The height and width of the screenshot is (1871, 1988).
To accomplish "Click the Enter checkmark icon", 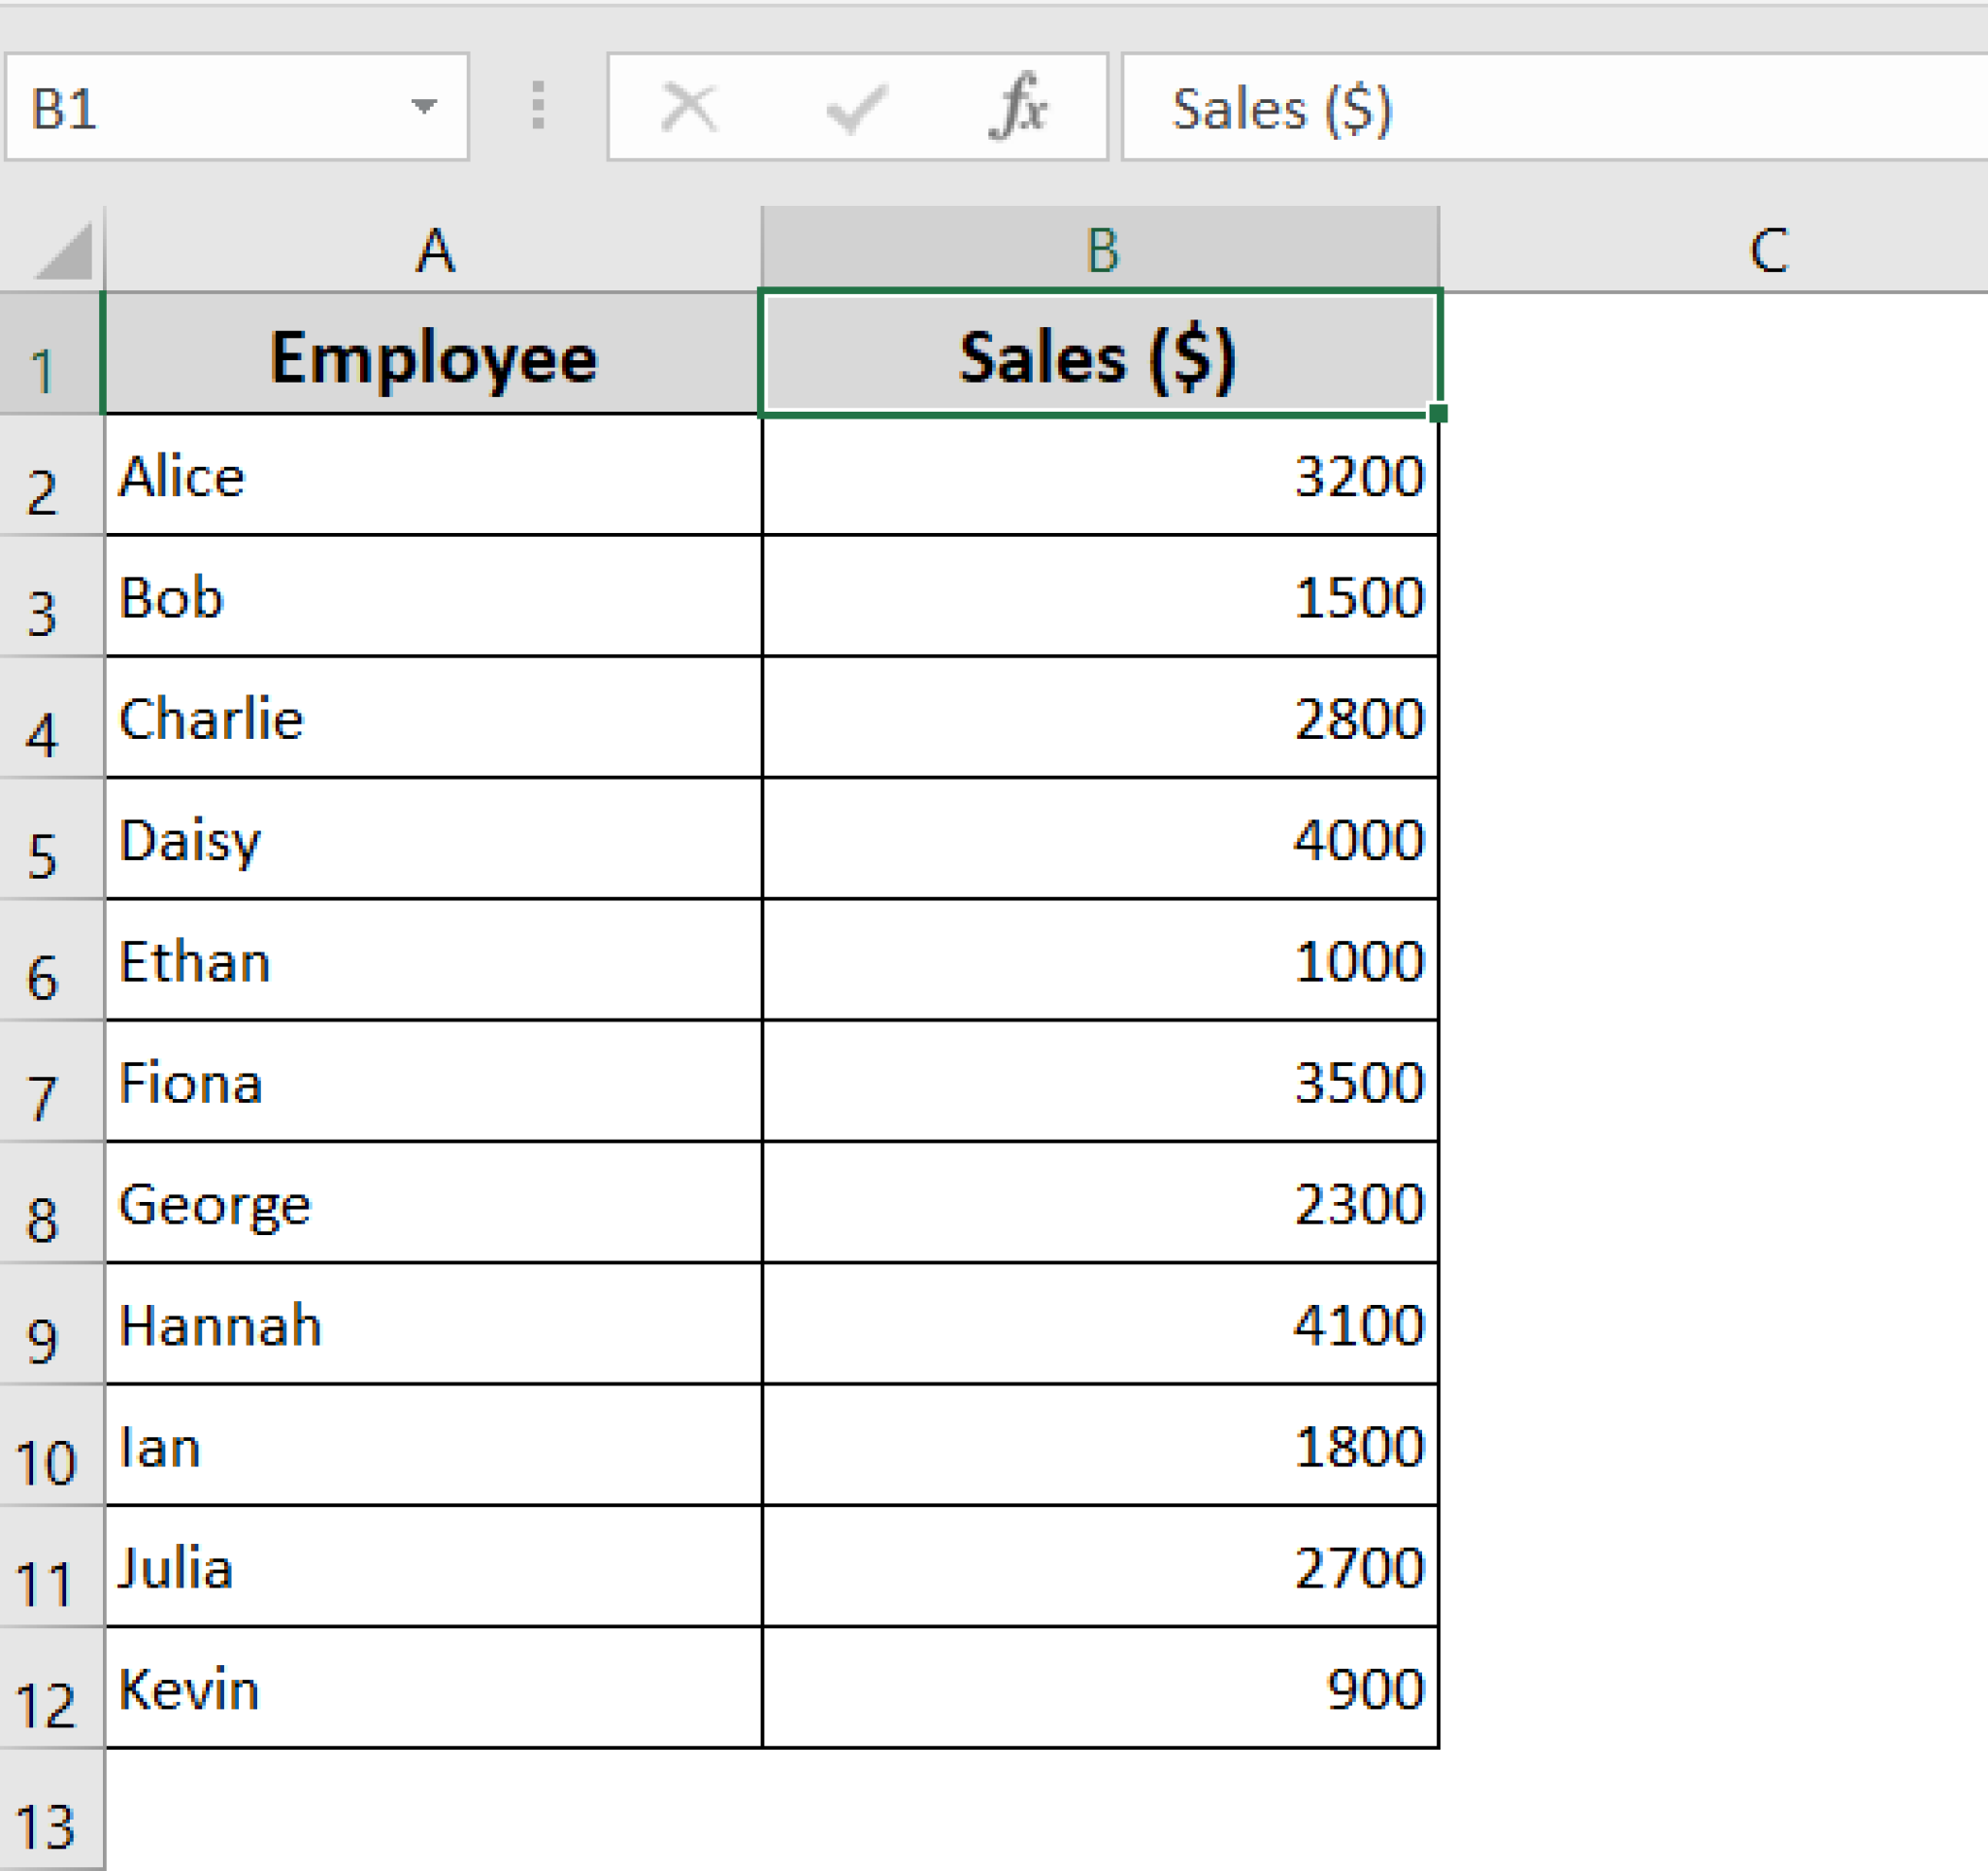I will click(855, 107).
